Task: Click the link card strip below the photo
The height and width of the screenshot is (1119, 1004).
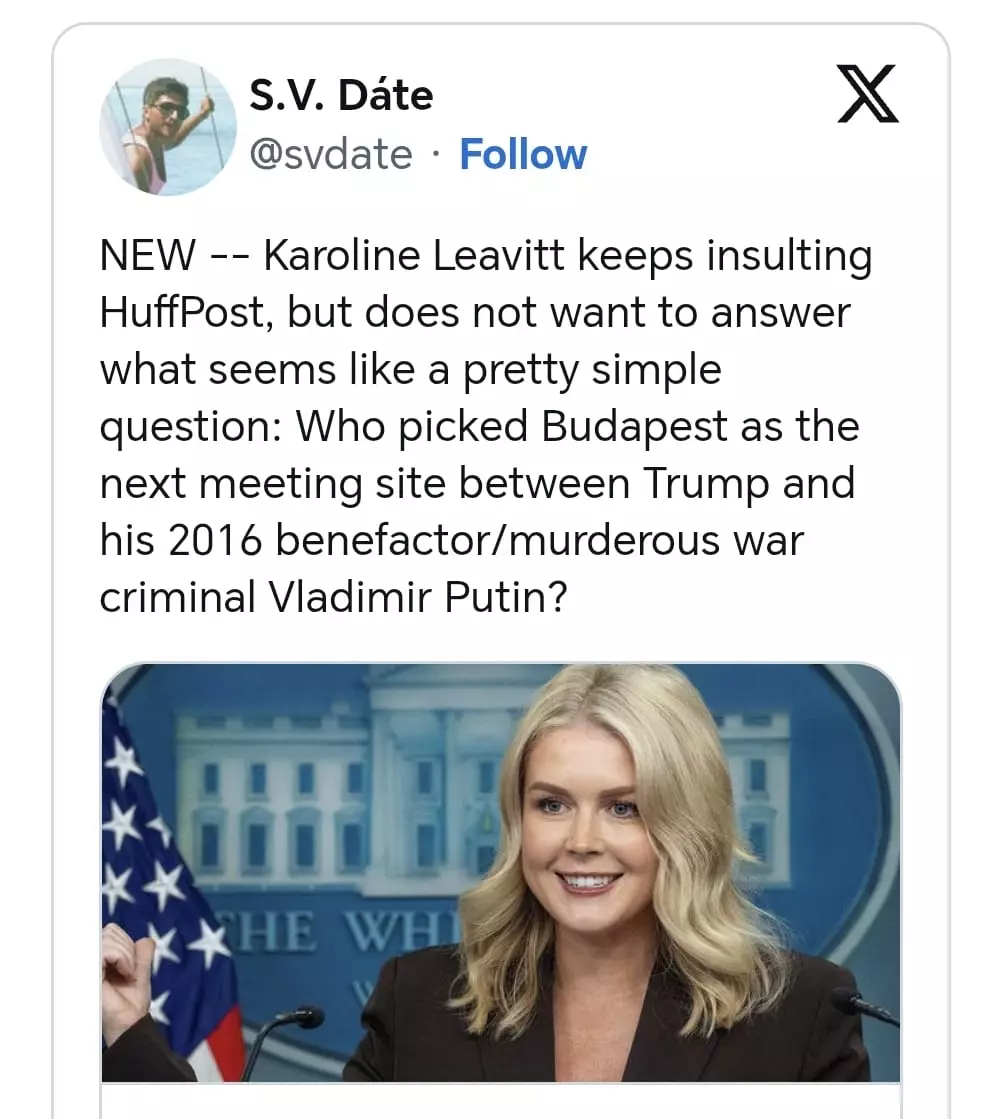Action: coord(501,1101)
